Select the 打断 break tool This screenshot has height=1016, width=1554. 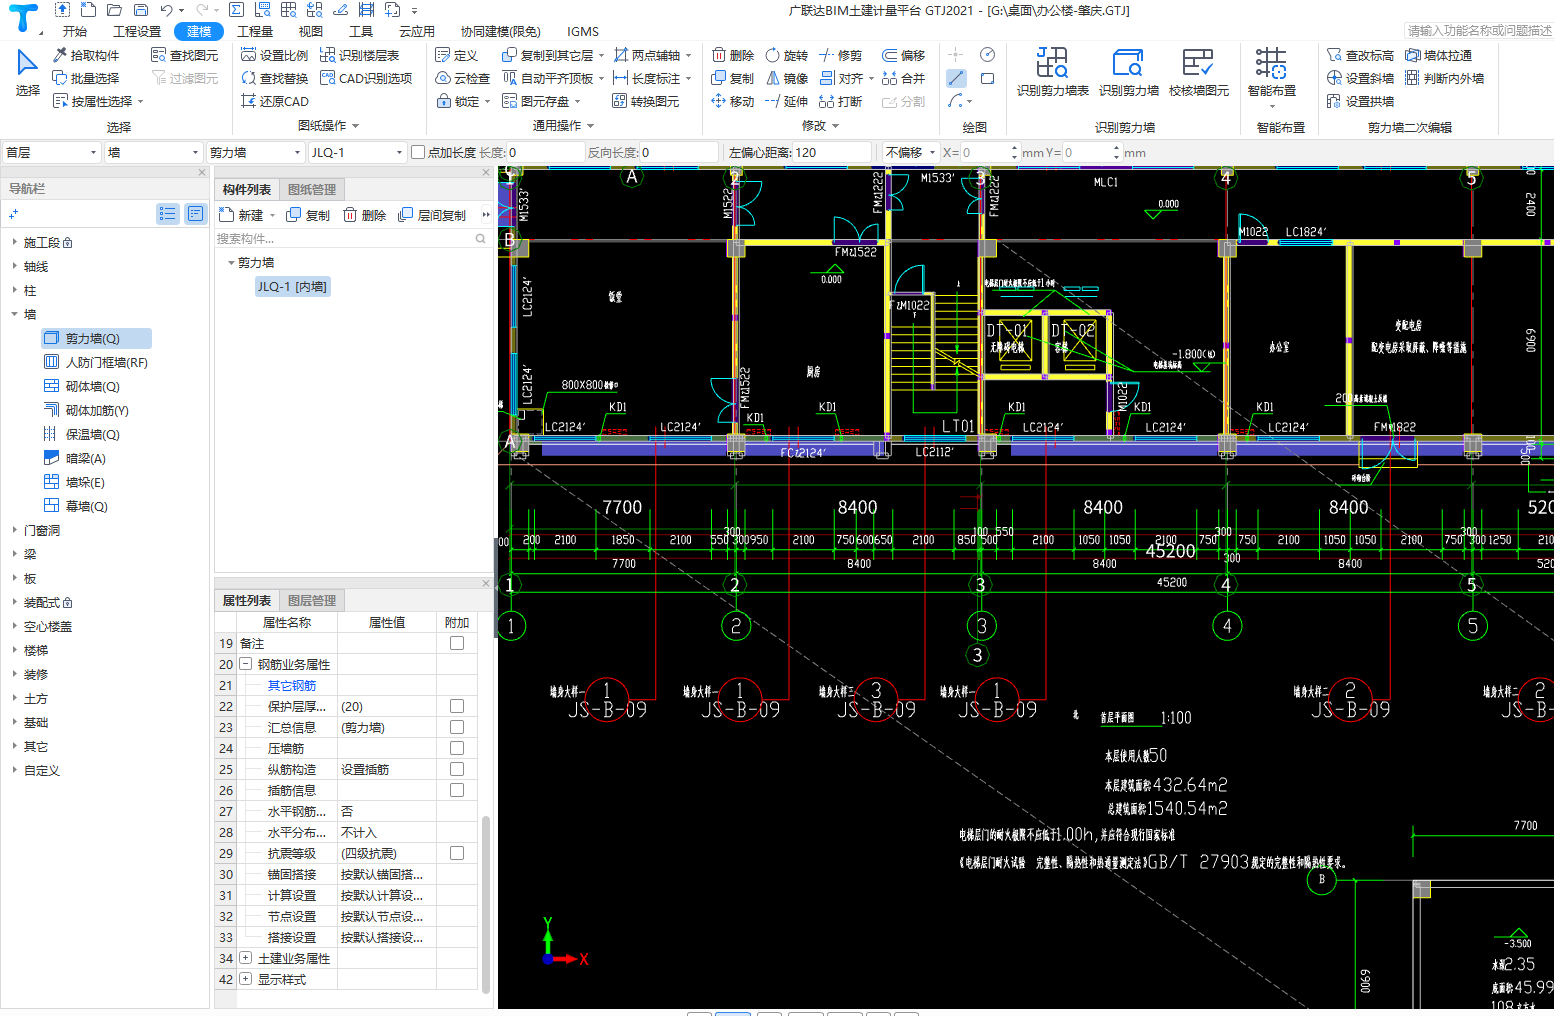click(x=840, y=101)
